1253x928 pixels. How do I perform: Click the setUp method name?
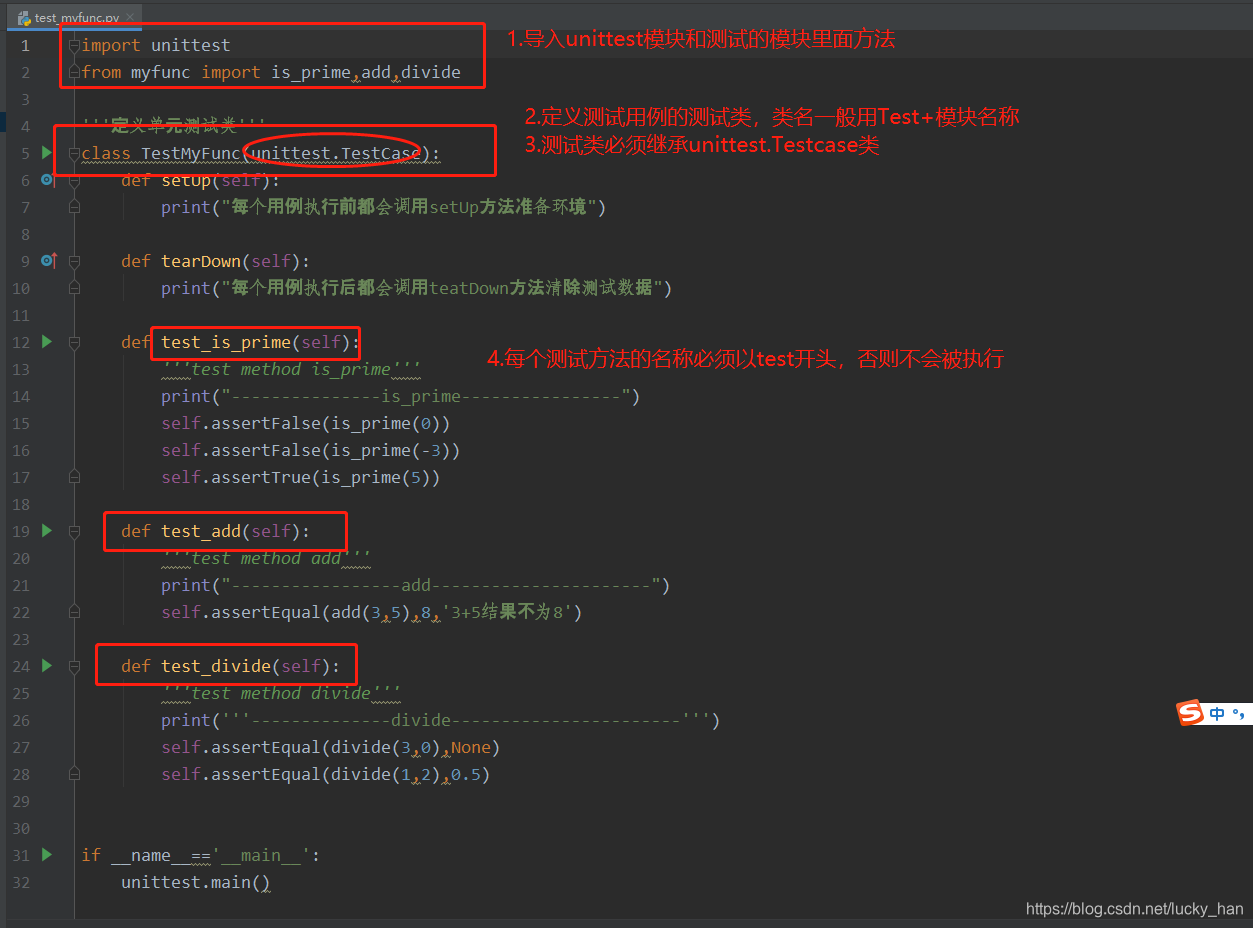click(186, 180)
